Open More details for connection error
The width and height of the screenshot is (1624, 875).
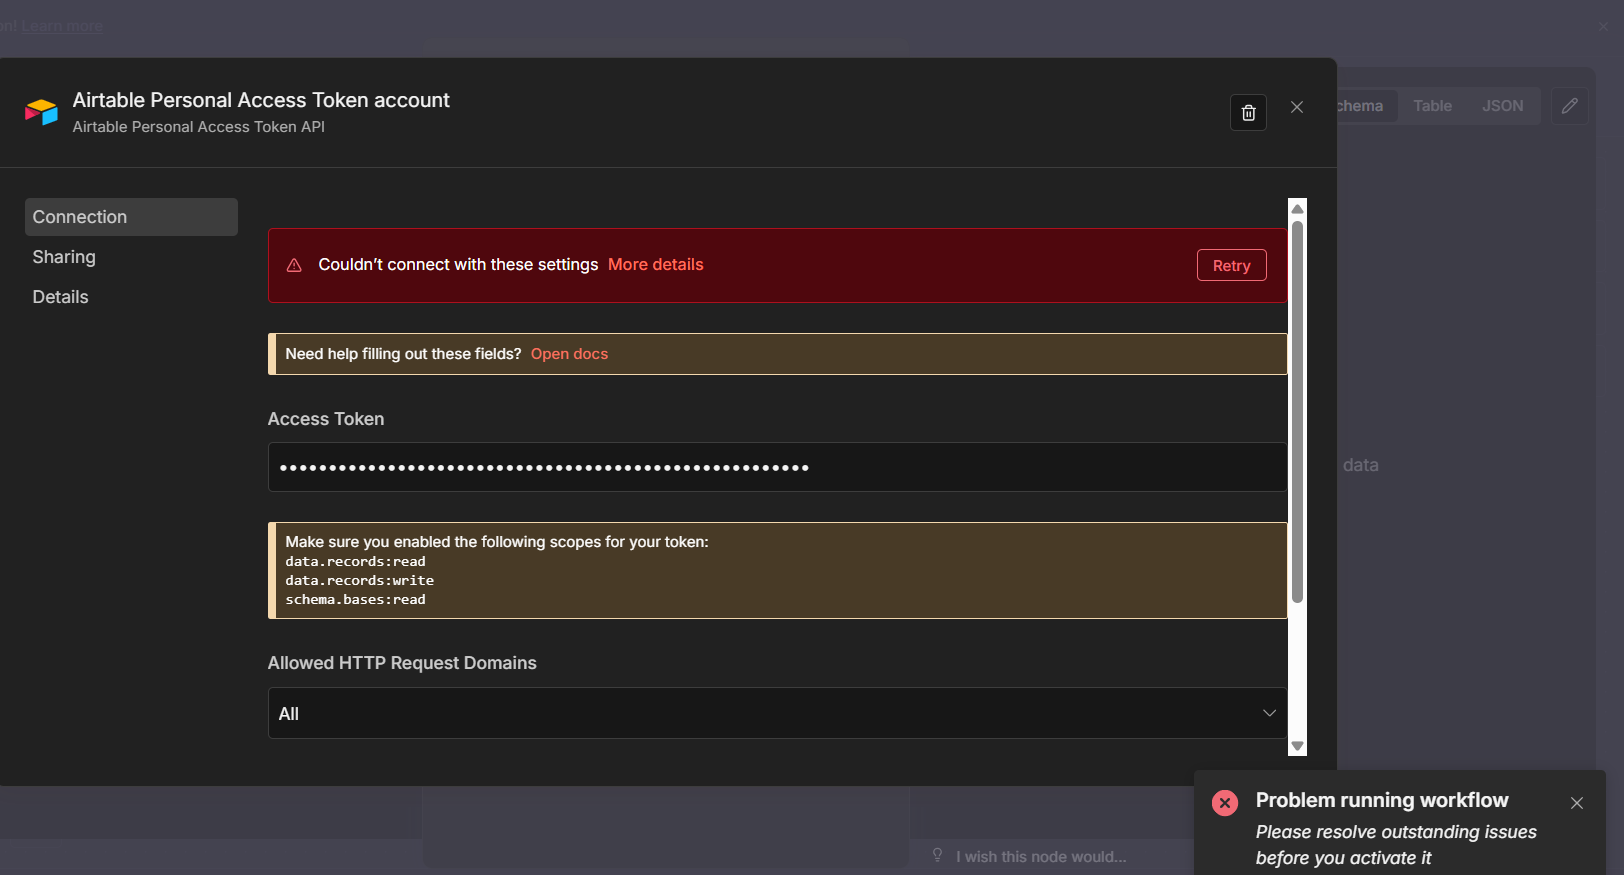pos(656,265)
